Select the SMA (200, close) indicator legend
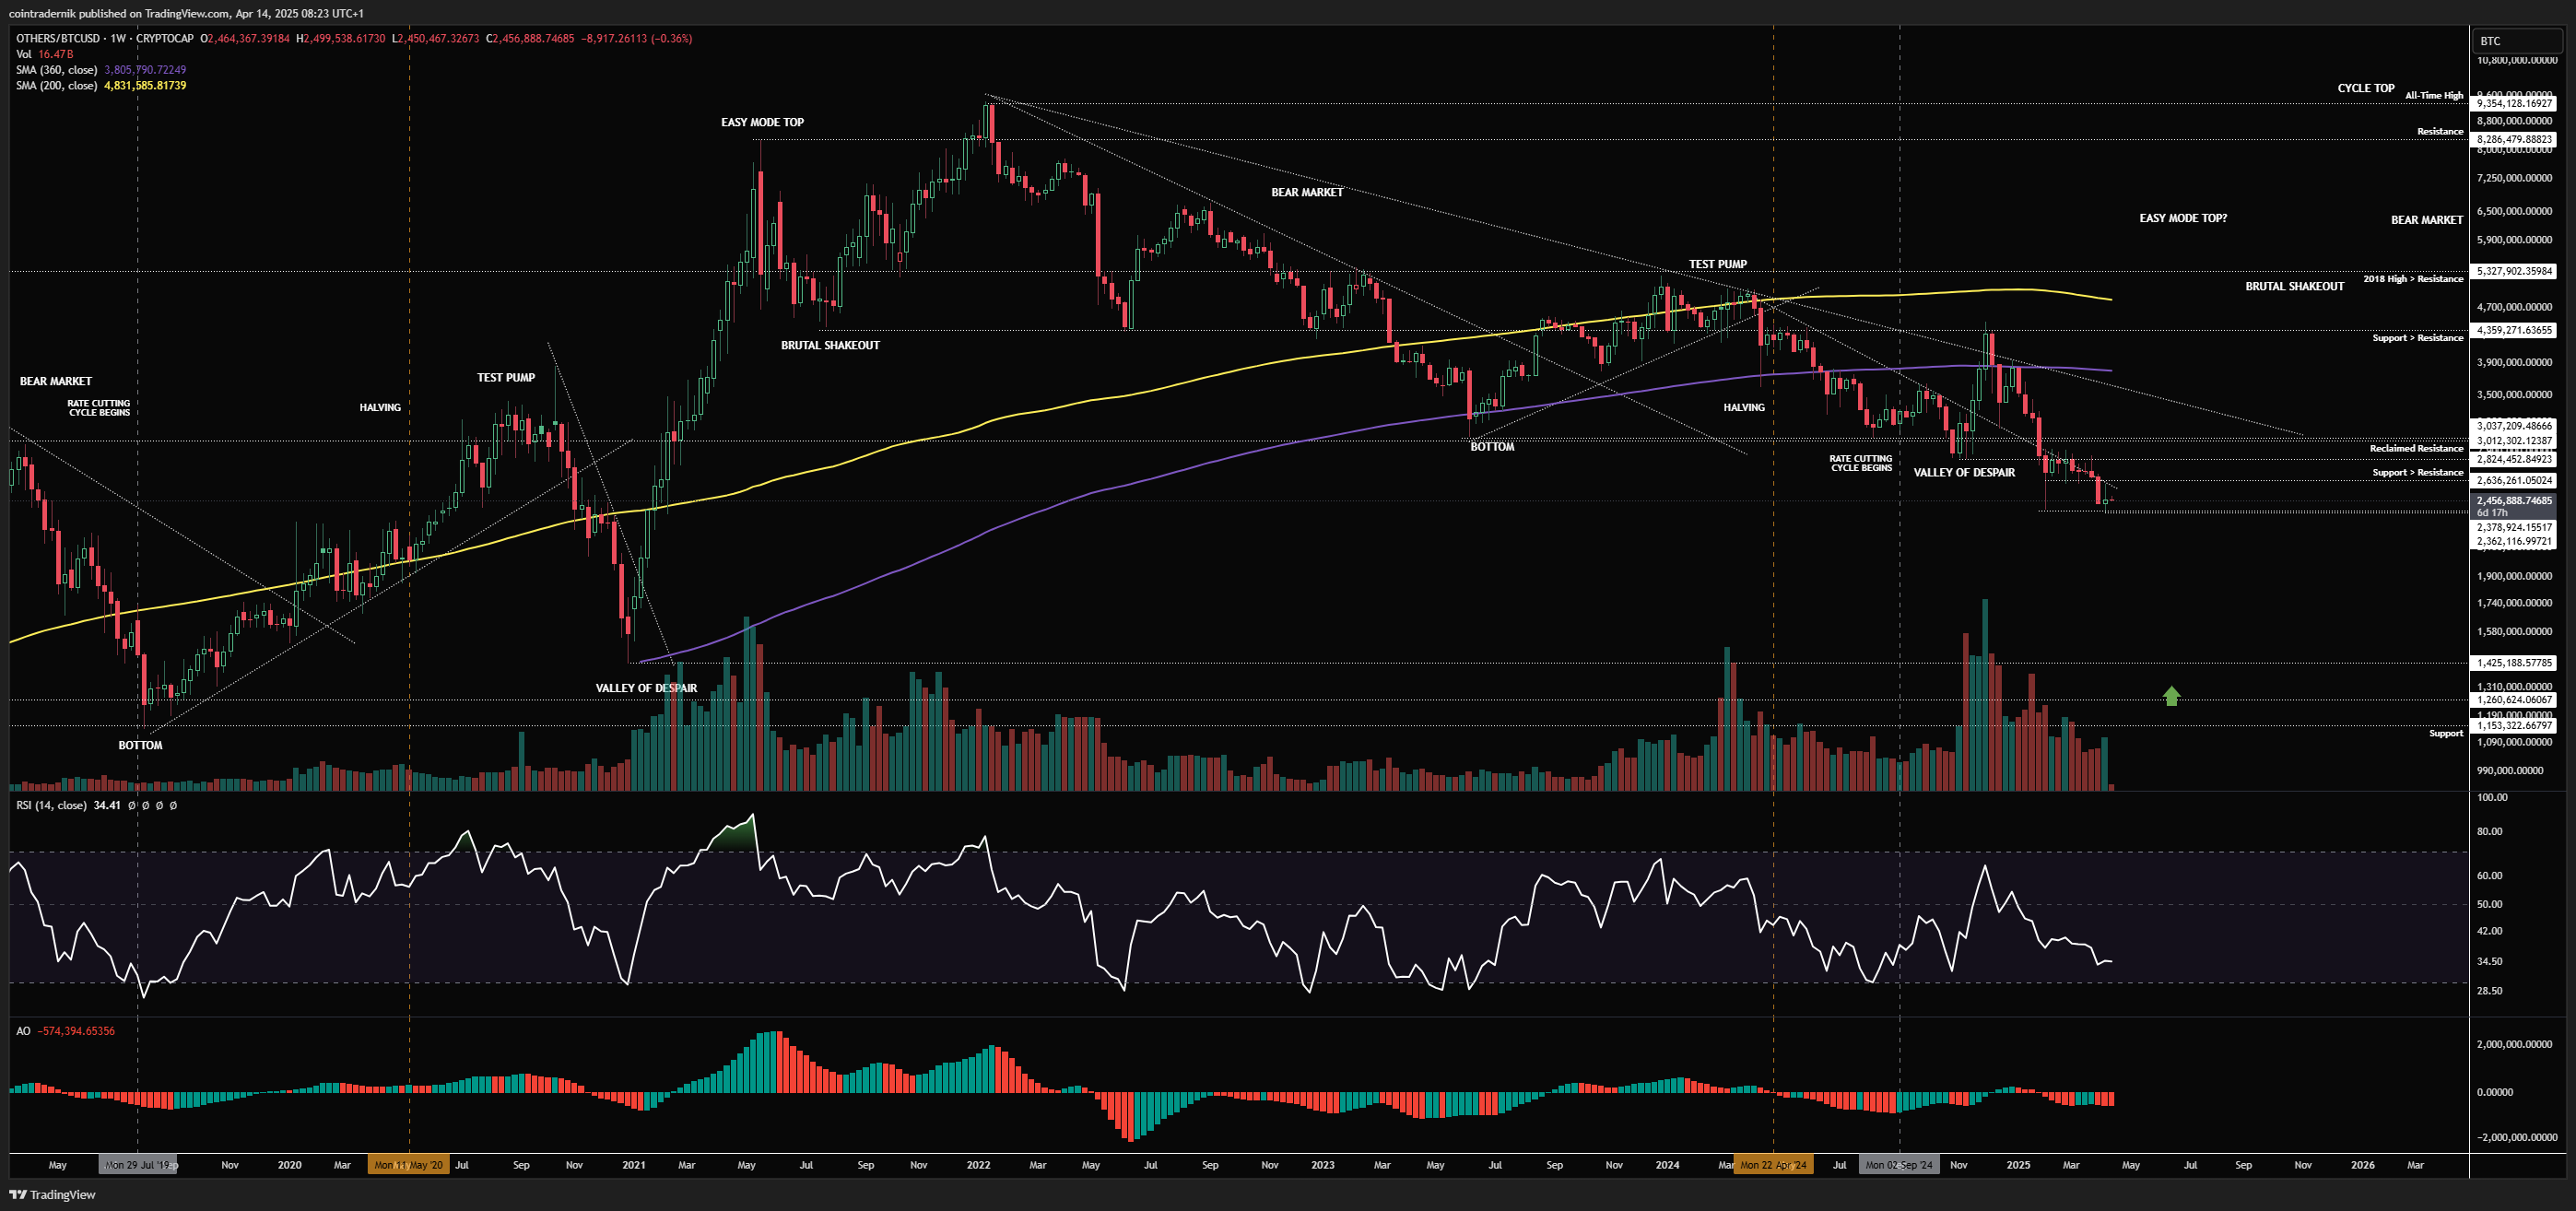This screenshot has height=1211, width=2576. point(56,86)
